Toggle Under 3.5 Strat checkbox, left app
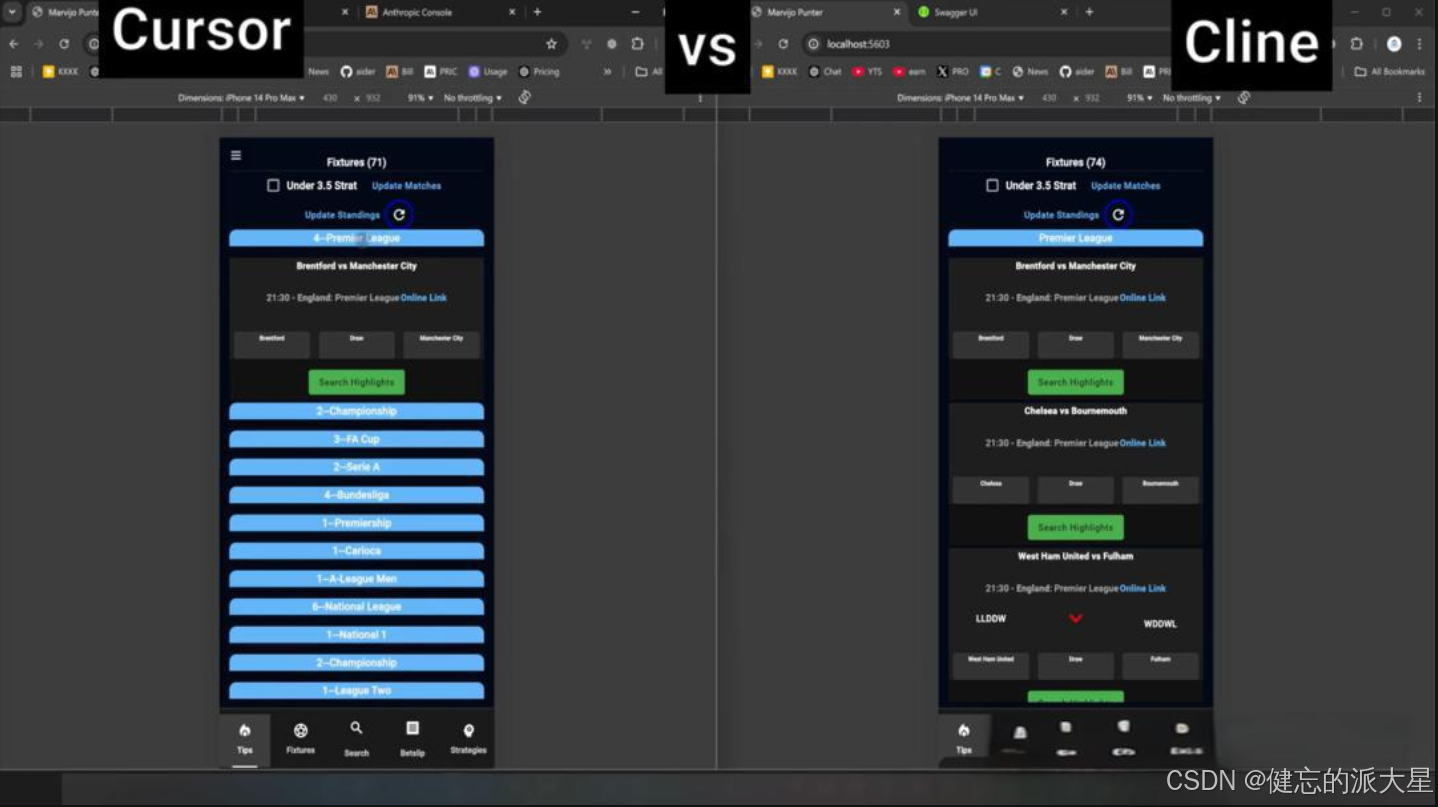 [273, 185]
